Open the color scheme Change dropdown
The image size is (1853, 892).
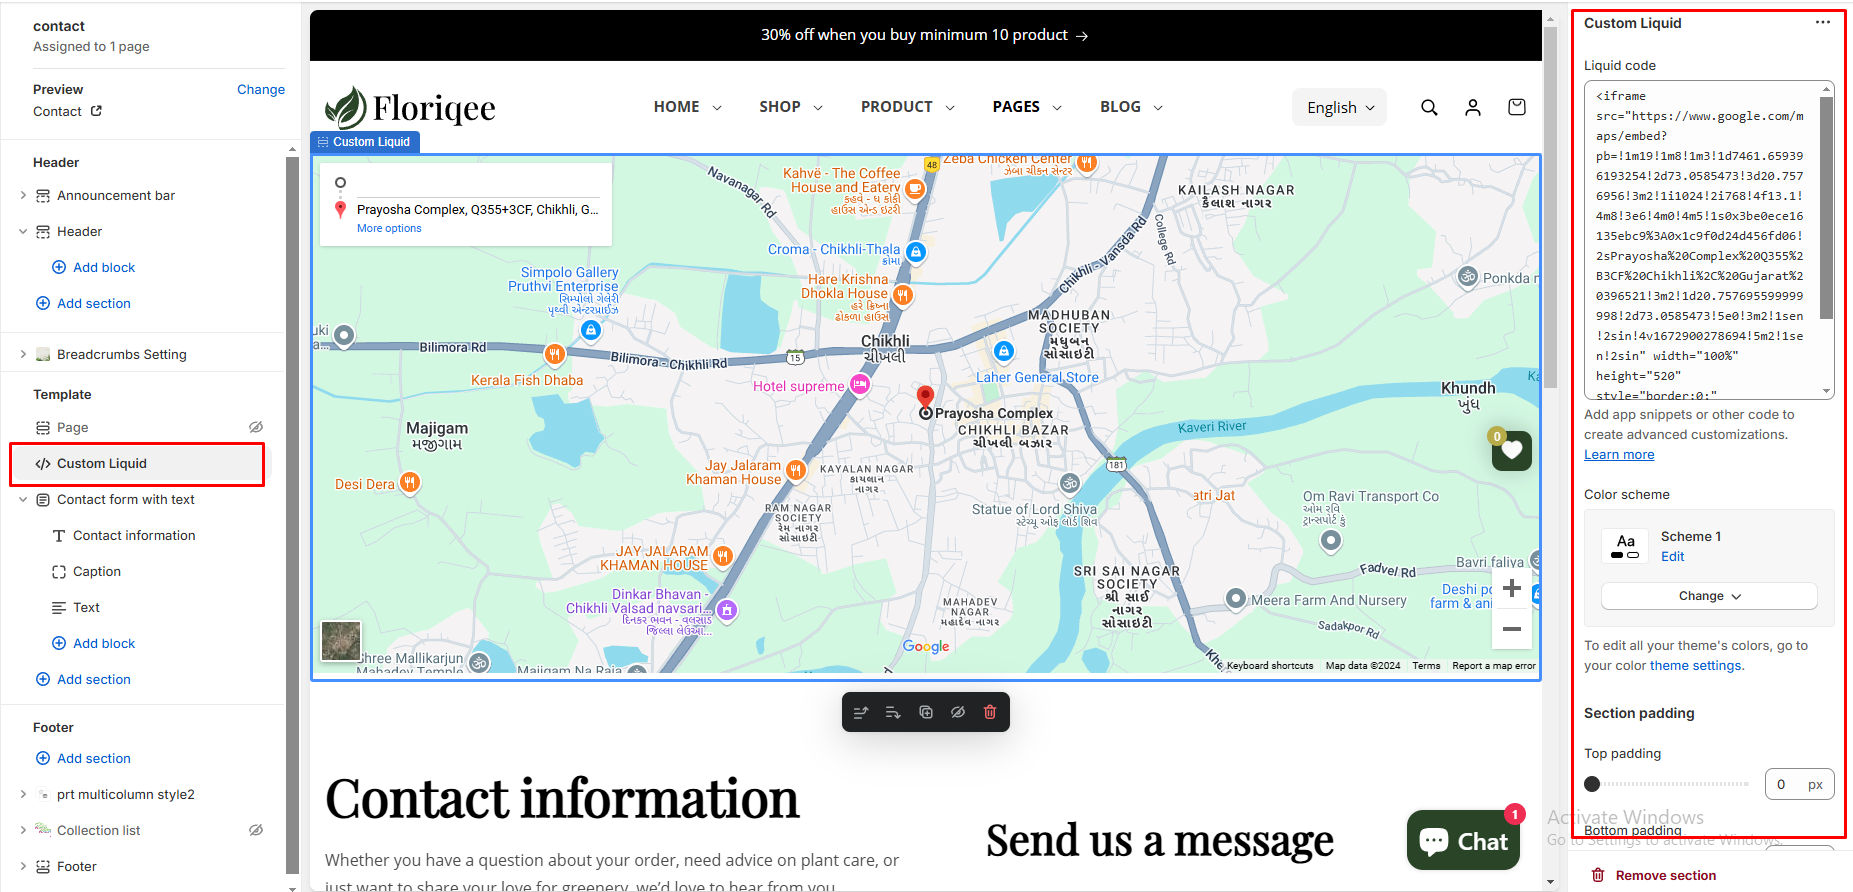click(1709, 596)
